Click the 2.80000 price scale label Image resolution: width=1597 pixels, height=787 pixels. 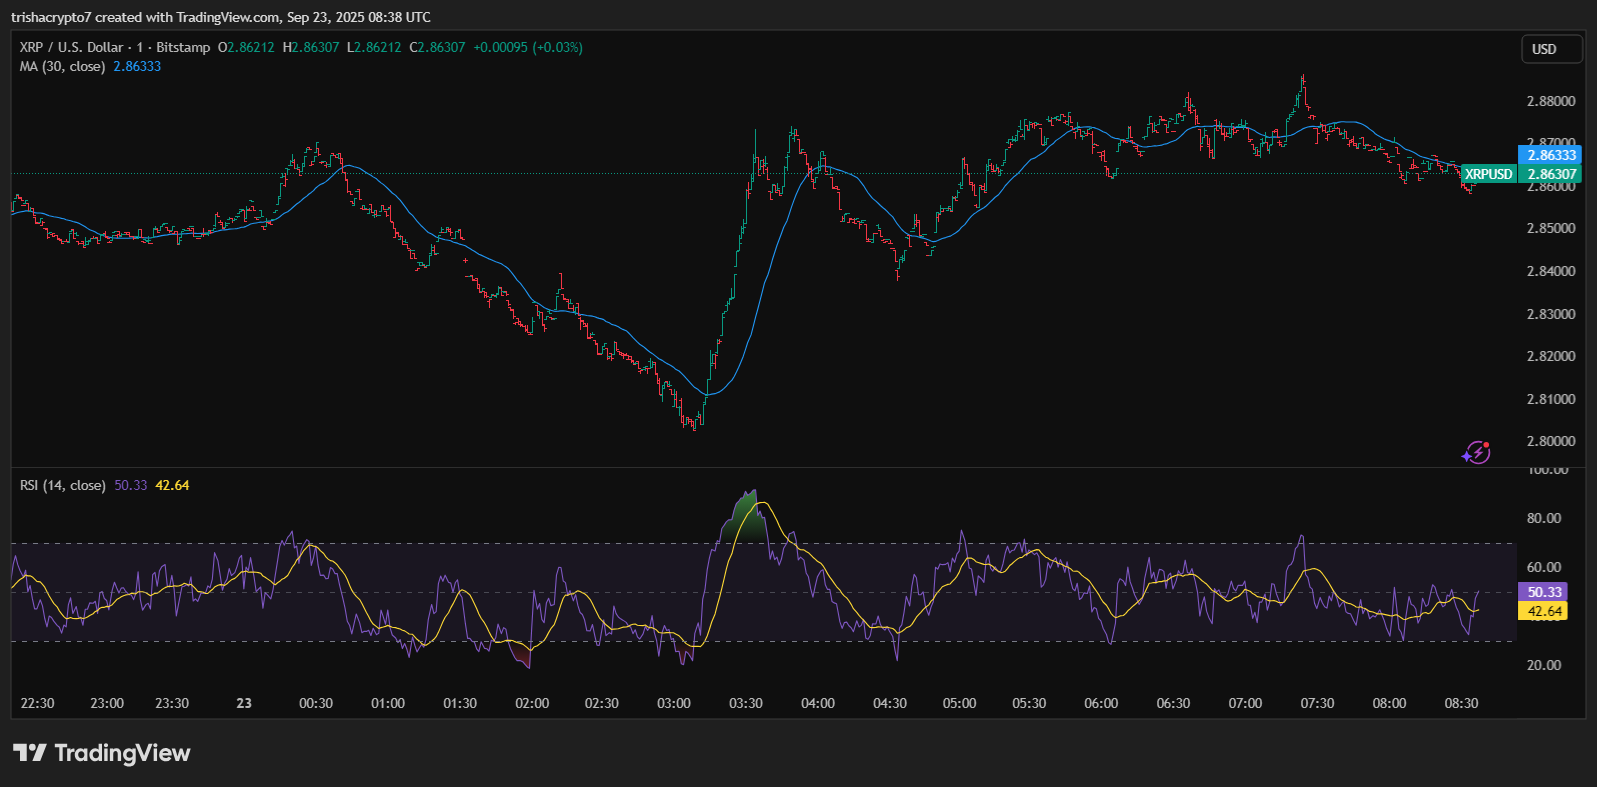coord(1550,441)
